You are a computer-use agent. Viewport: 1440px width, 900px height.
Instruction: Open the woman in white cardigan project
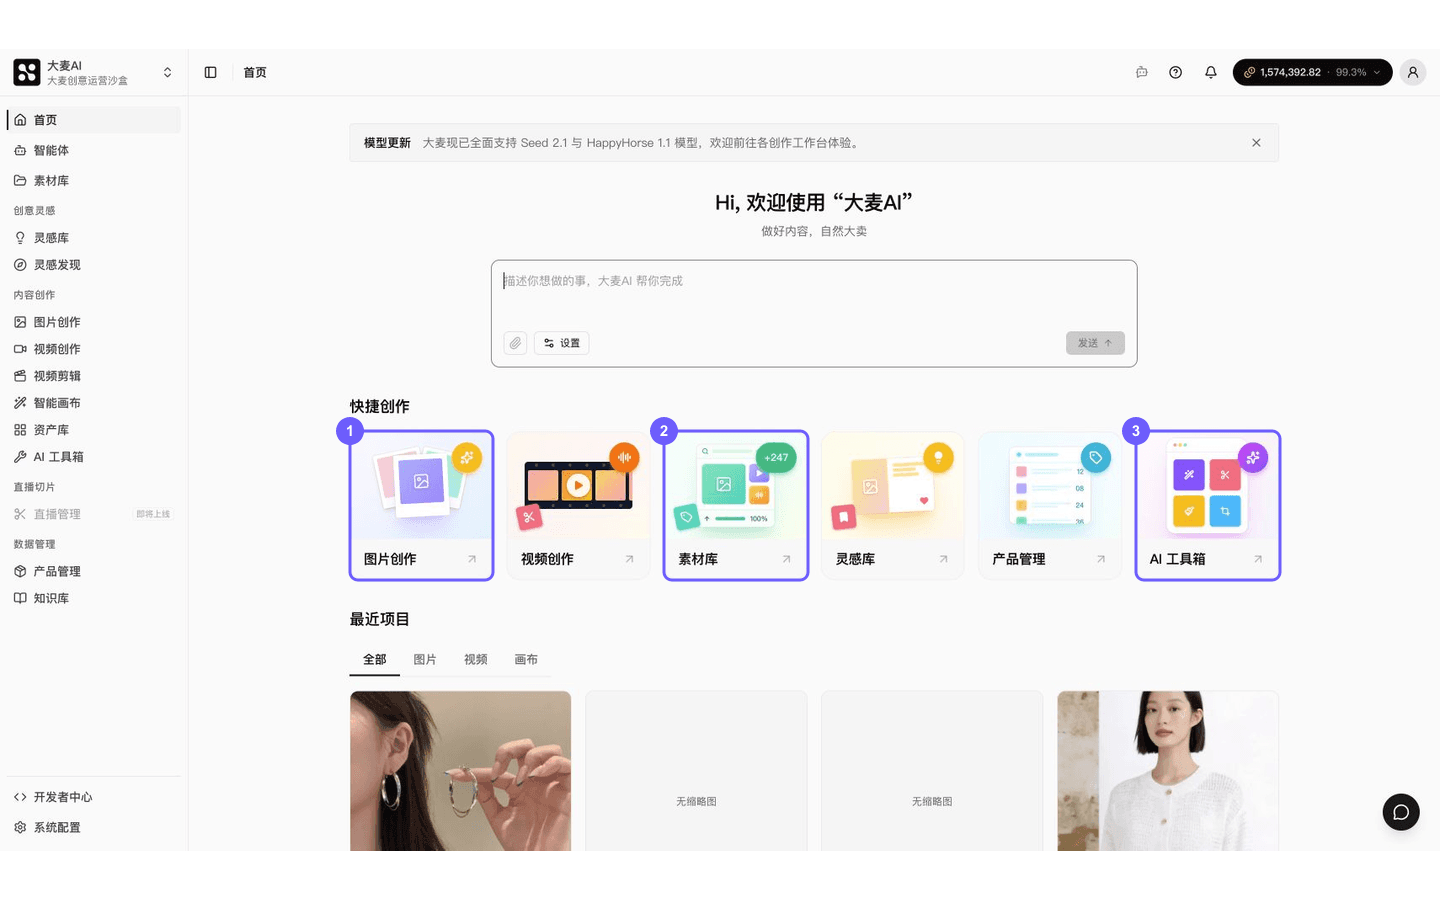(x=1168, y=771)
